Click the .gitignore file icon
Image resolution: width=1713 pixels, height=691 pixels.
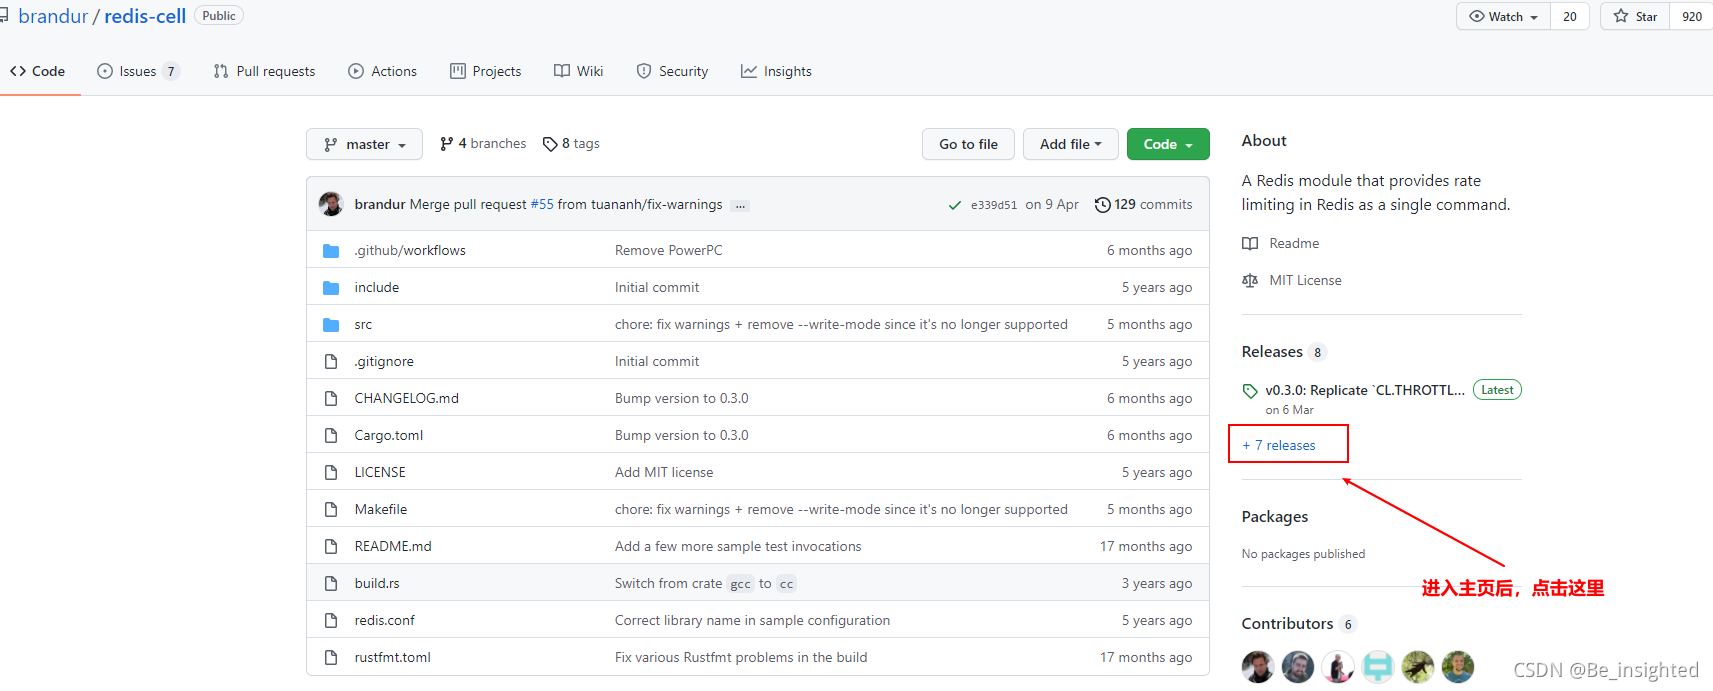tap(331, 362)
